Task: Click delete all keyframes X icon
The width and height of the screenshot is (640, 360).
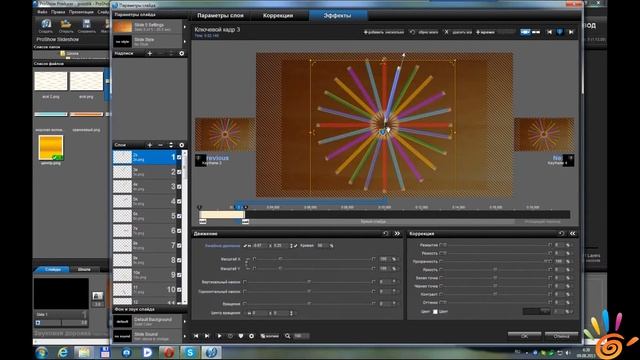Action: tap(447, 32)
